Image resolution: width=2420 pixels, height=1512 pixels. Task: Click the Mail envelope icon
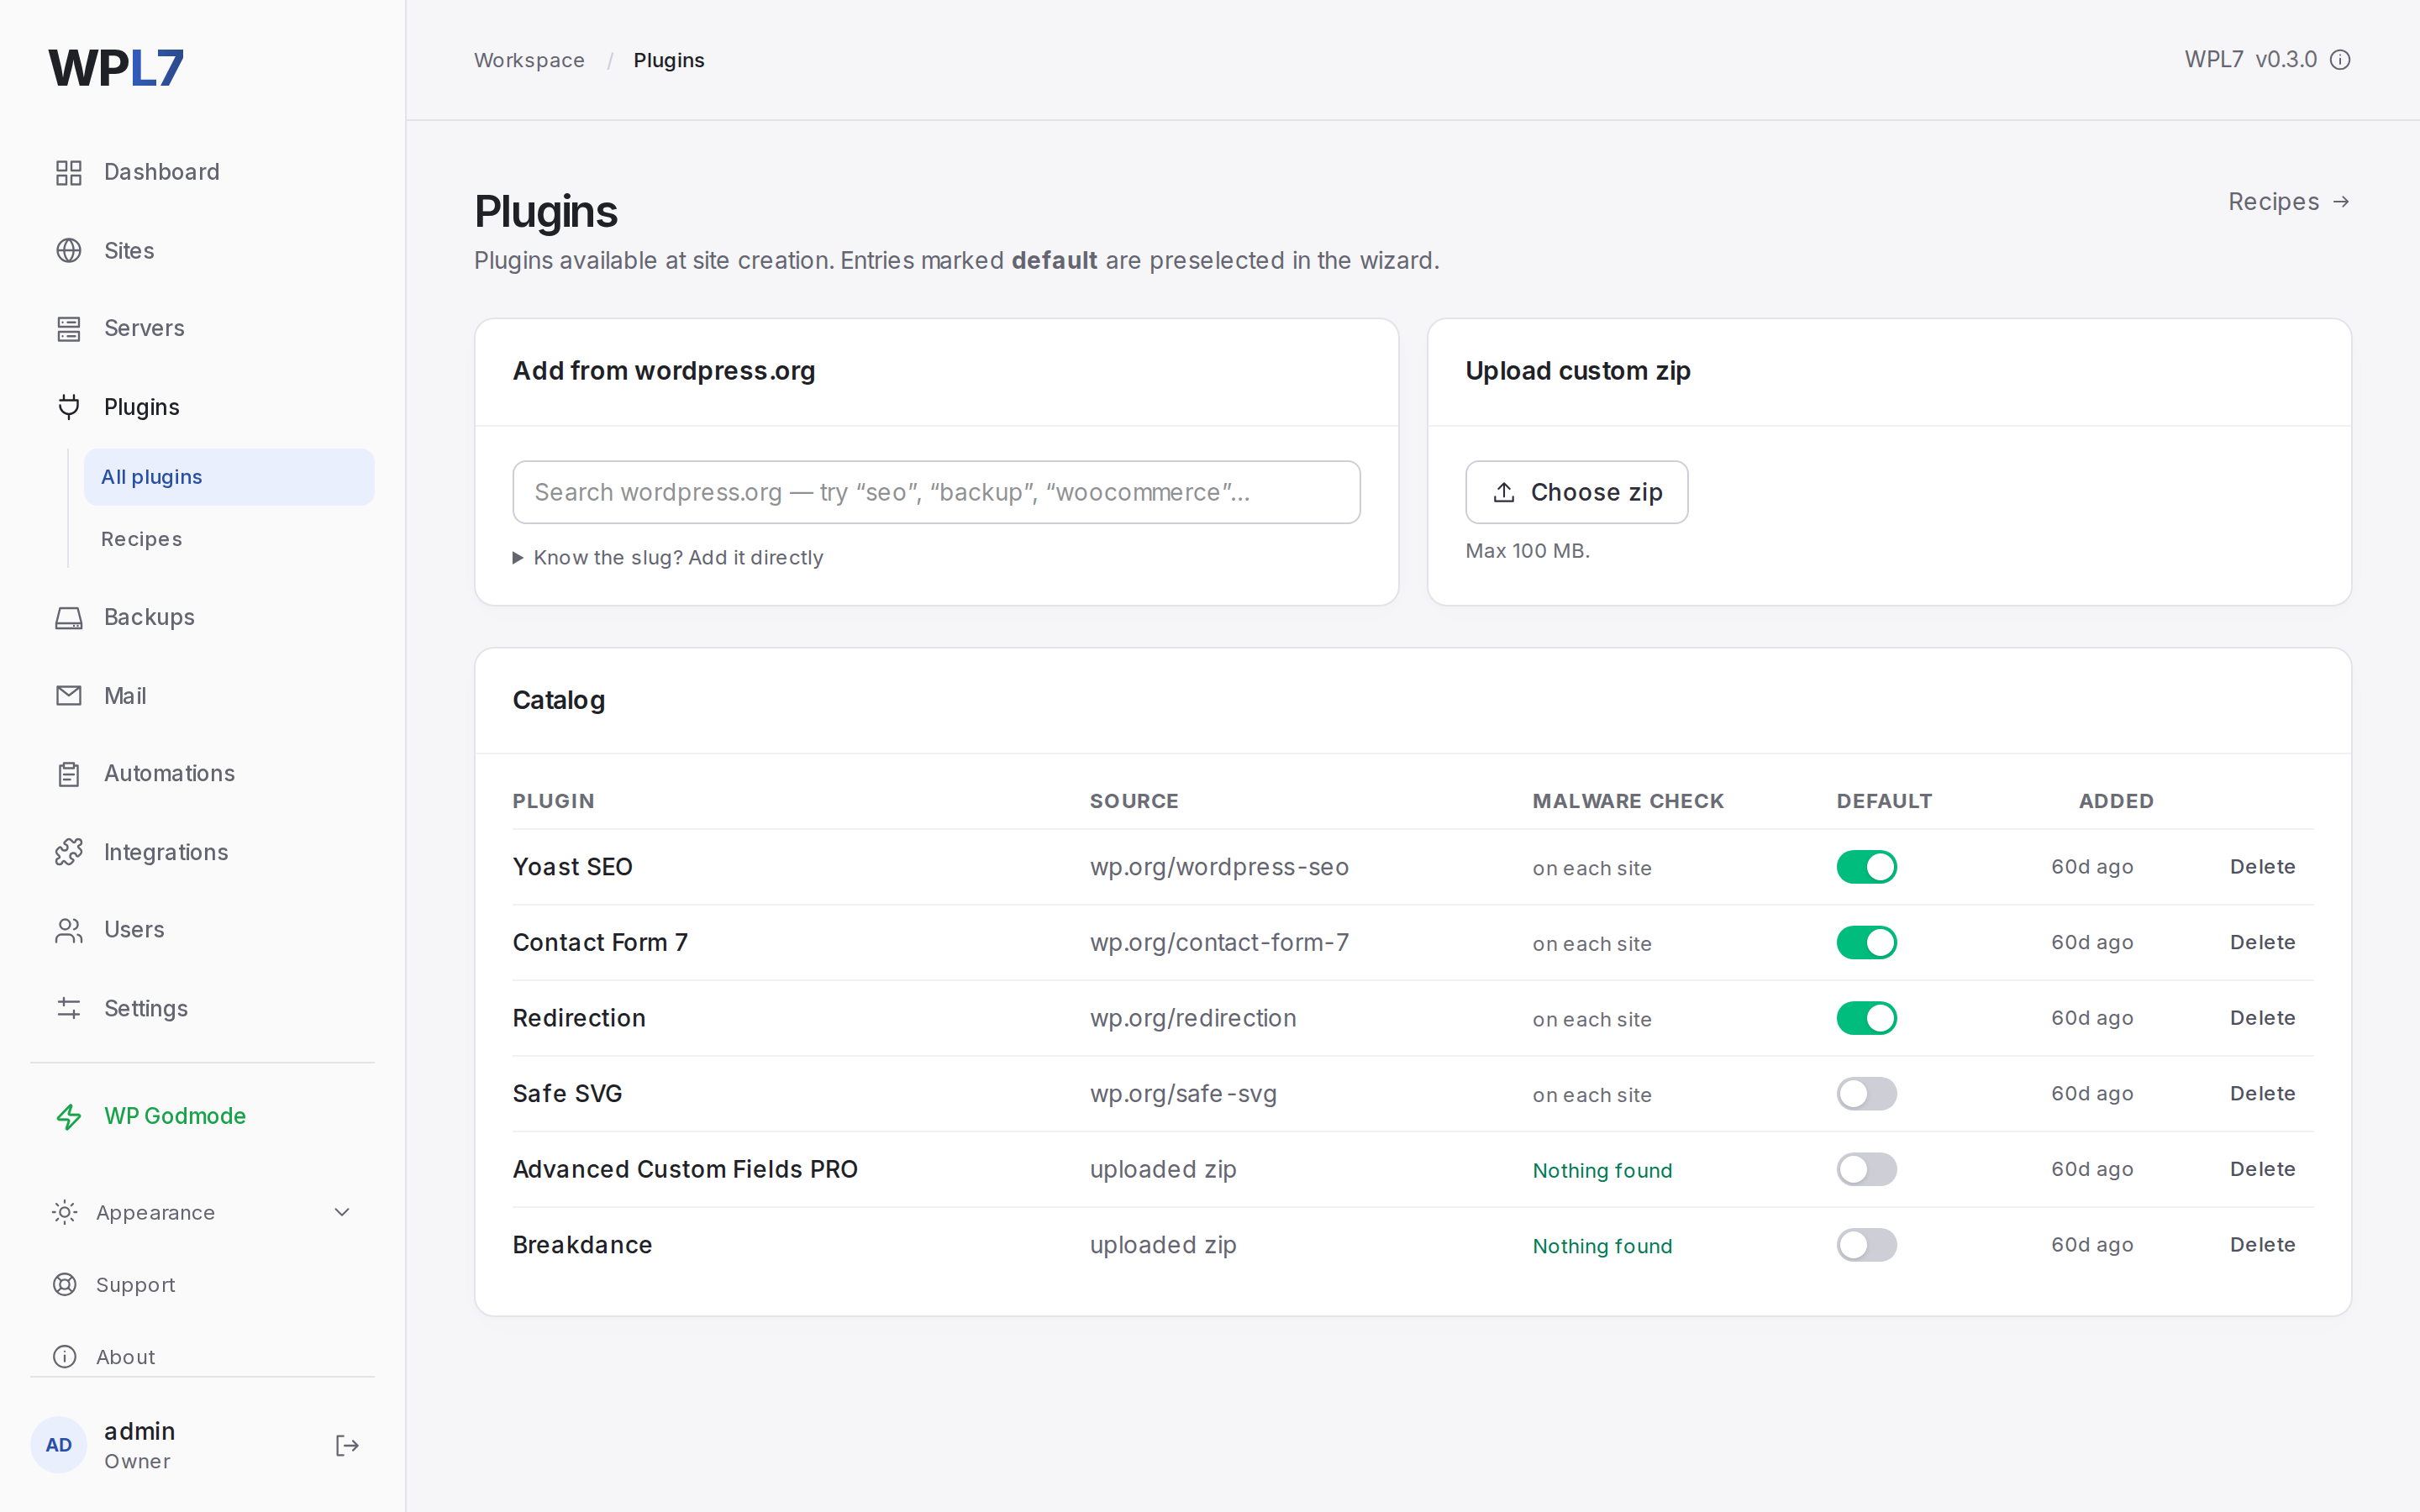point(69,695)
